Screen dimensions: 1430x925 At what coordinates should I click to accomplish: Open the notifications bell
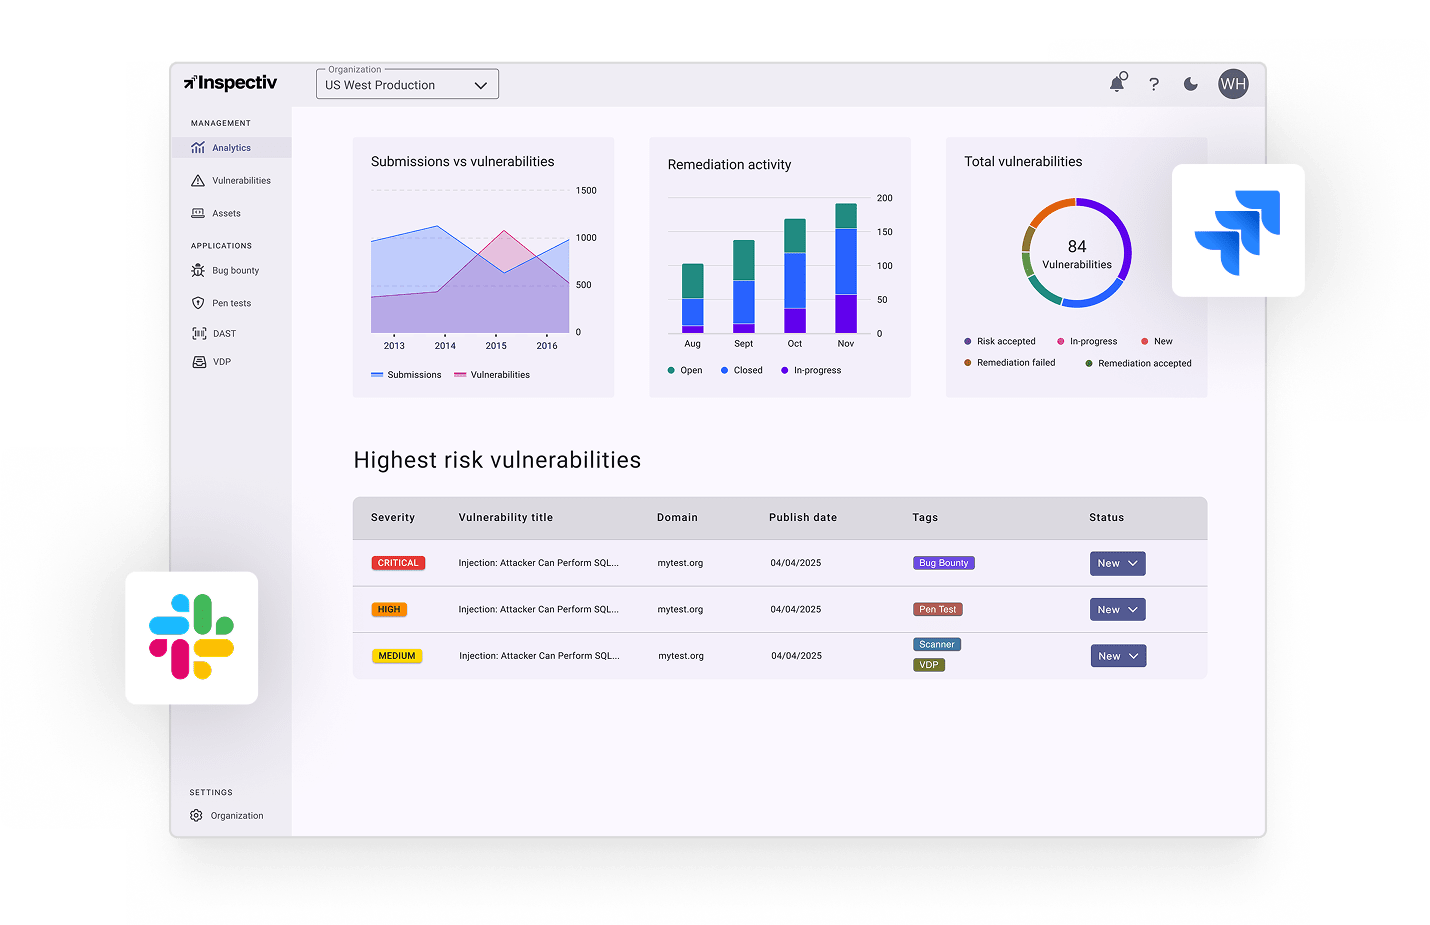[1118, 83]
